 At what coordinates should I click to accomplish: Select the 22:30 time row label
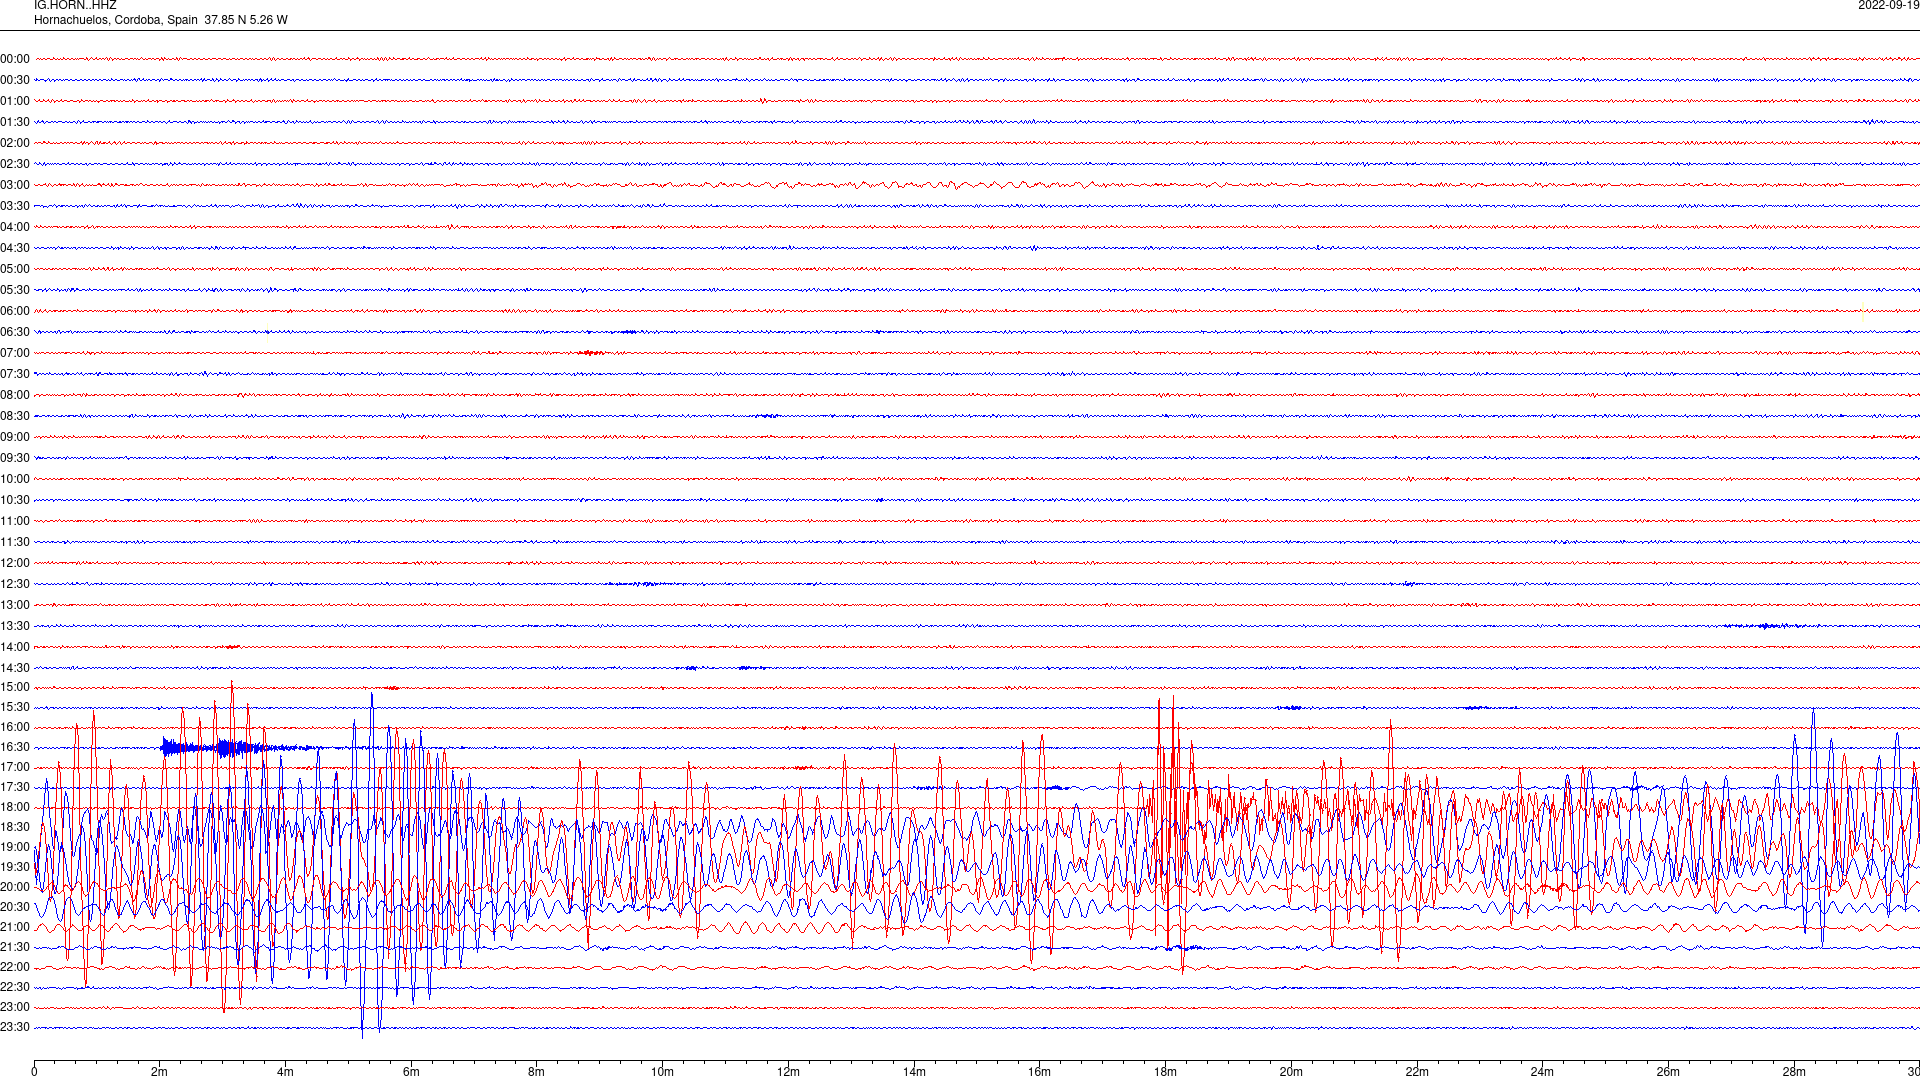[15, 987]
